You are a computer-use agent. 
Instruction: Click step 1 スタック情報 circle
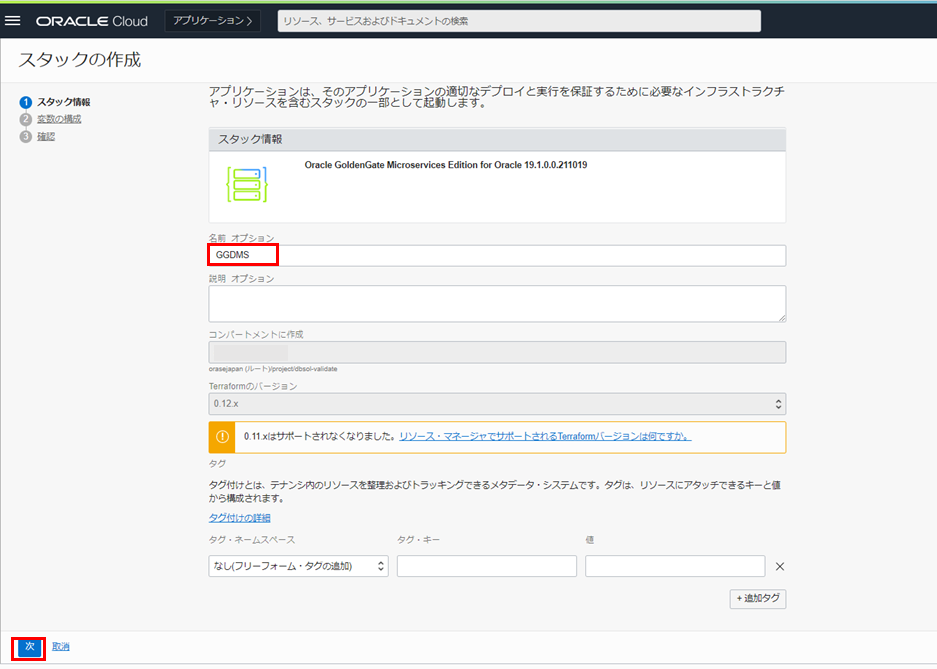click(26, 102)
